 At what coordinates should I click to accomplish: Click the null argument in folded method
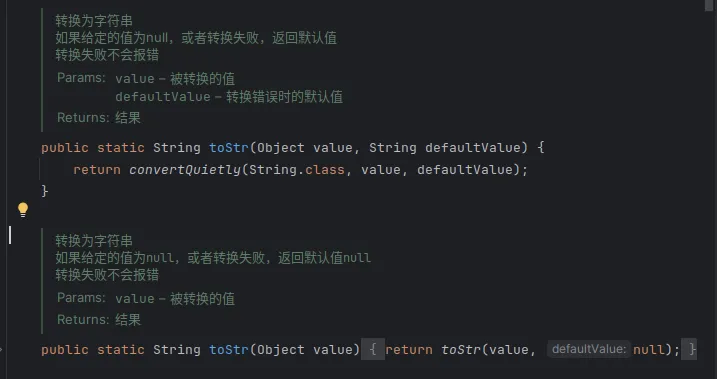click(649, 350)
